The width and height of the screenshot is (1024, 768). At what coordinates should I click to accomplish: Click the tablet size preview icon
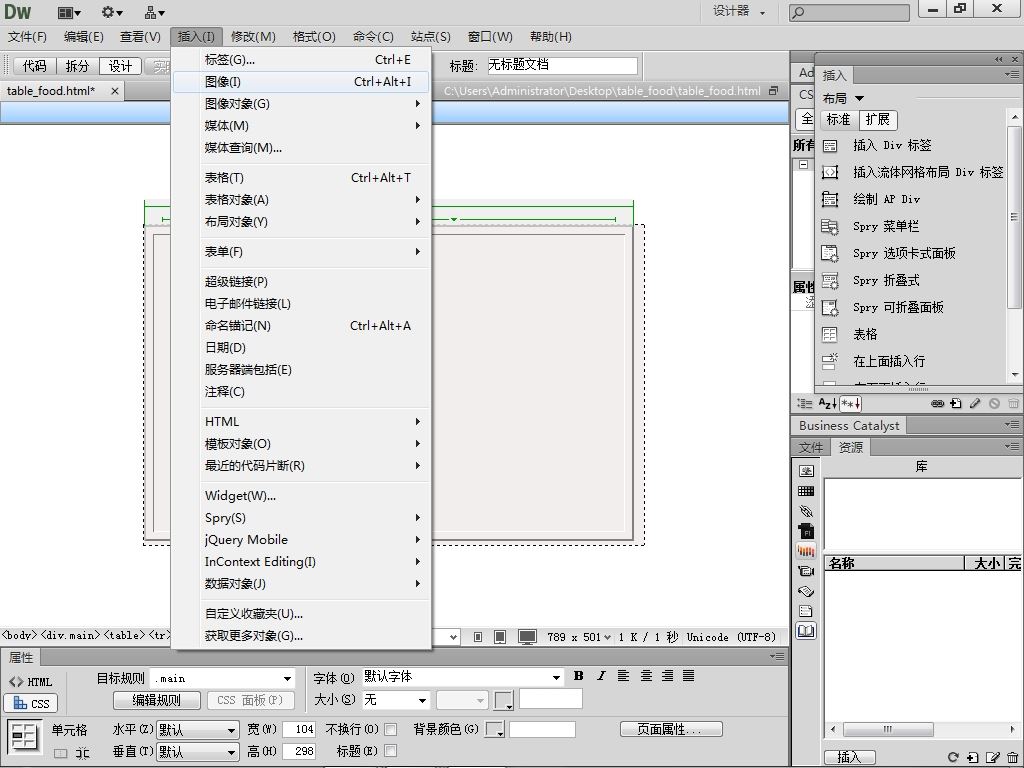500,637
